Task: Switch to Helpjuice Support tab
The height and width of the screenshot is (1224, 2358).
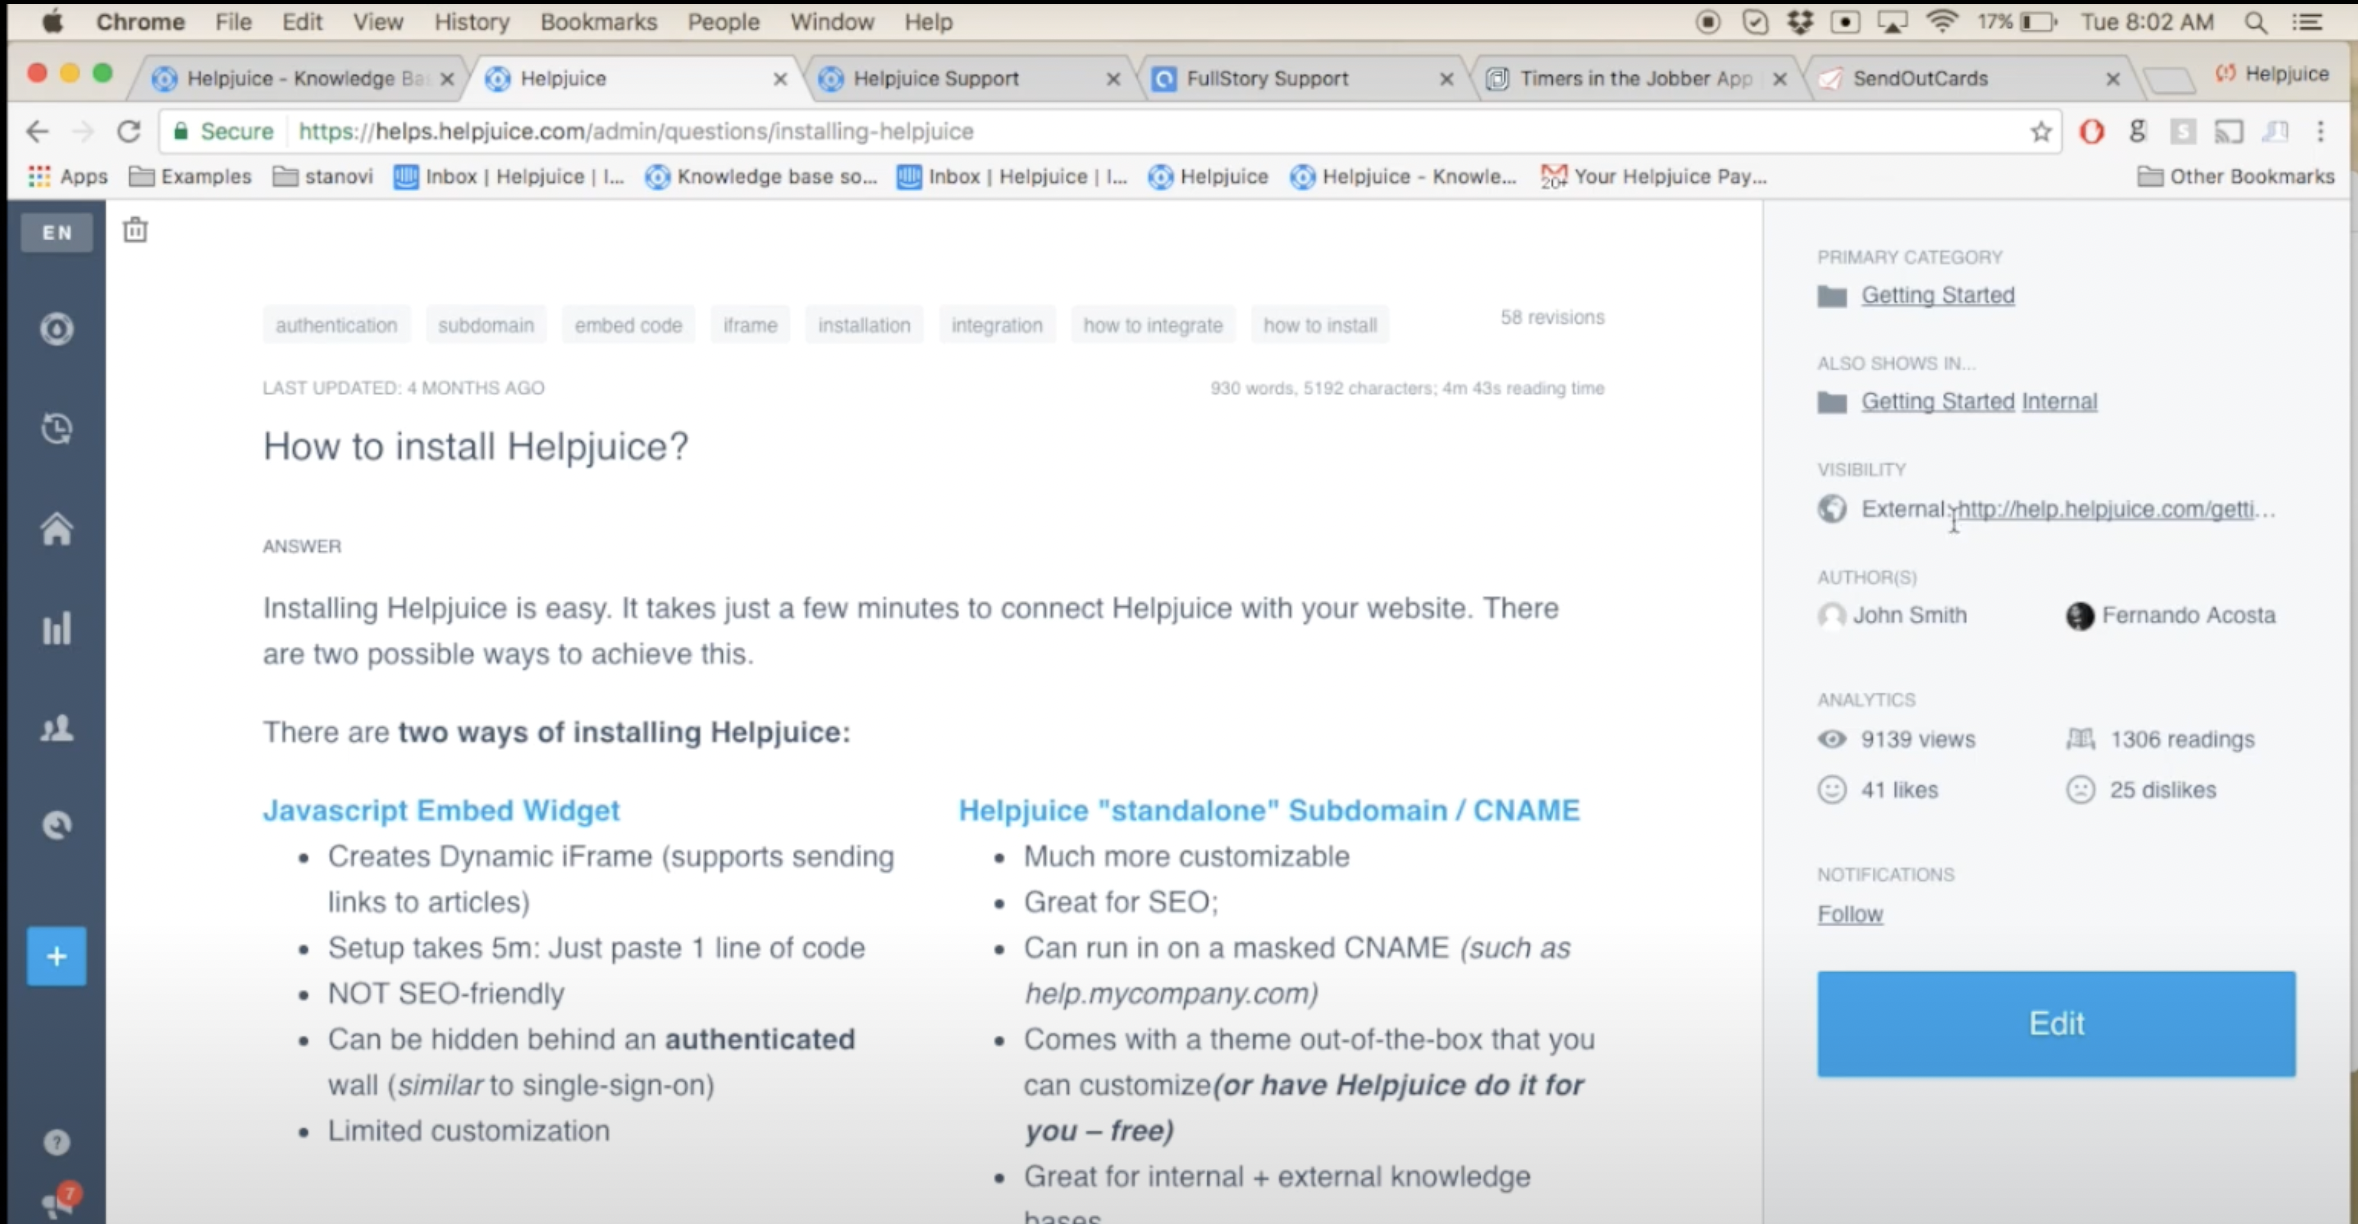Action: coord(935,78)
